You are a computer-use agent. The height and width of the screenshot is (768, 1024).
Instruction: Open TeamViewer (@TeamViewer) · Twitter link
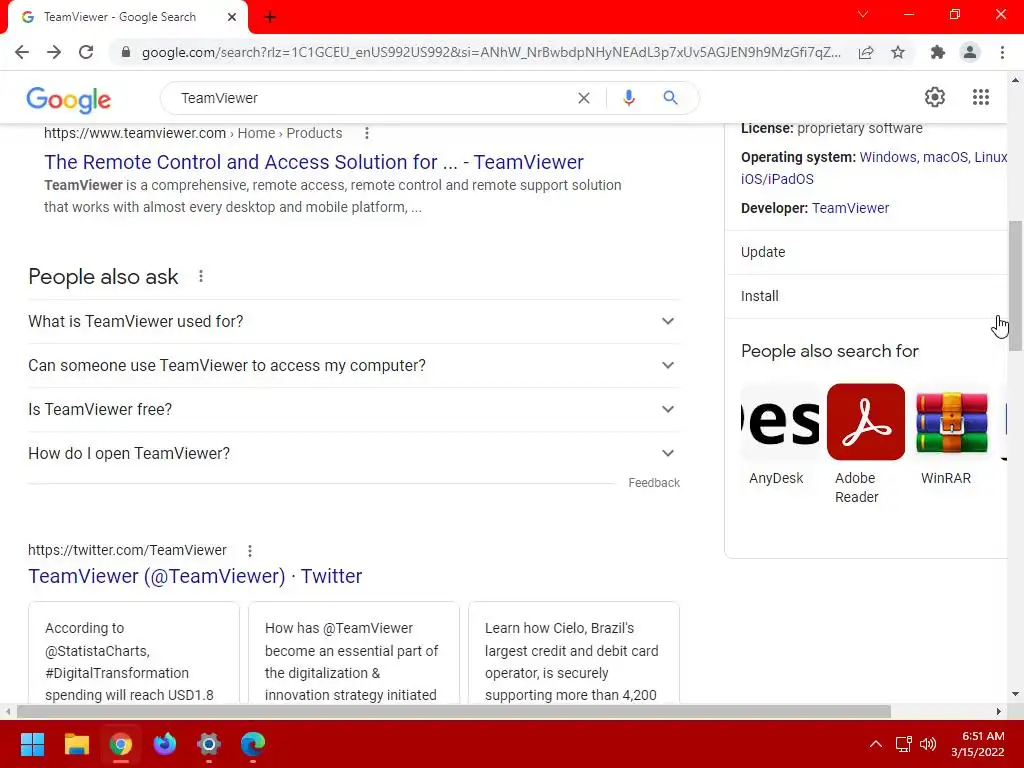coord(195,576)
